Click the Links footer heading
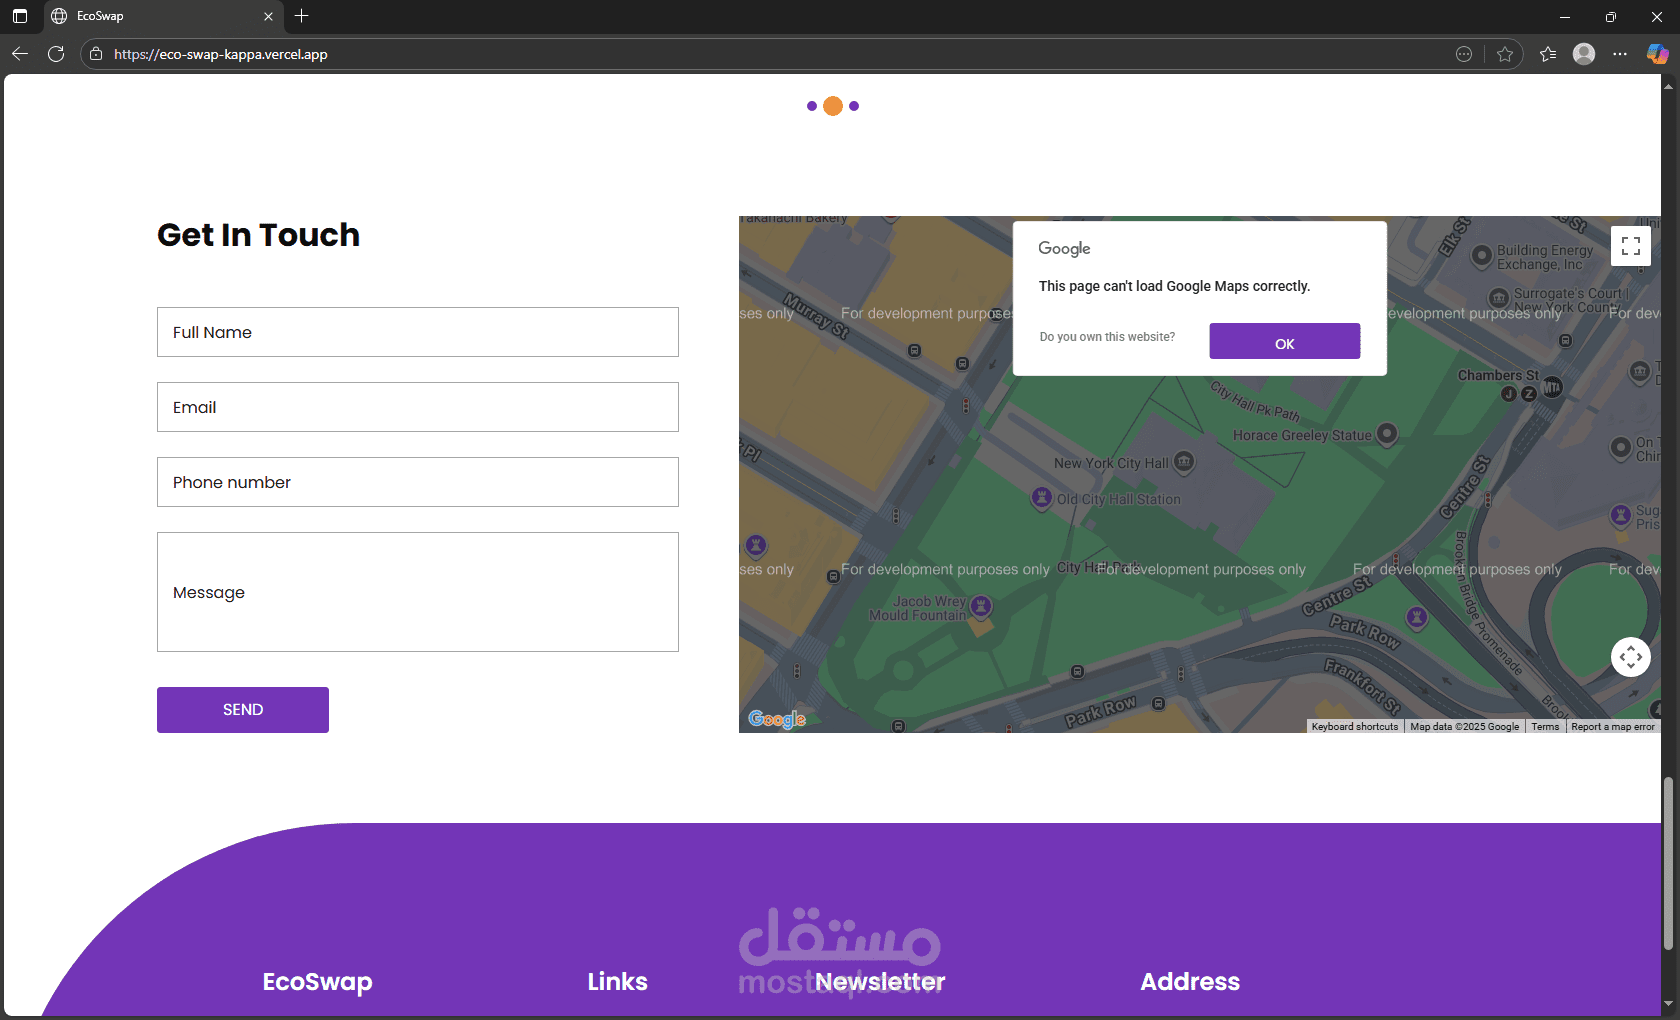Viewport: 1680px width, 1020px height. click(617, 982)
